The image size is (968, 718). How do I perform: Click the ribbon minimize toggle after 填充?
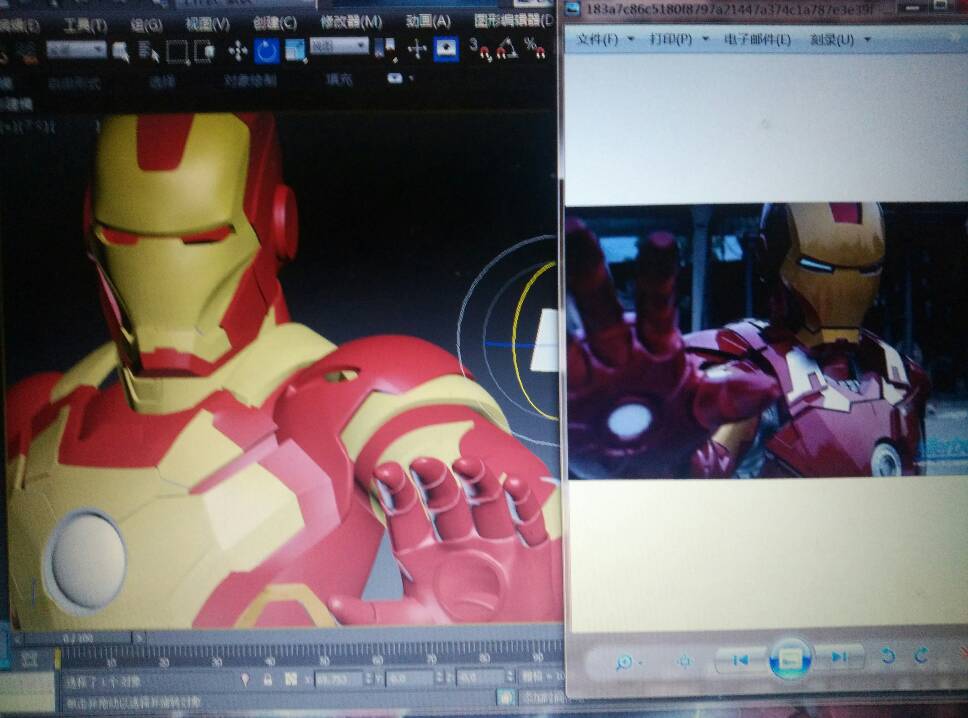[395, 78]
